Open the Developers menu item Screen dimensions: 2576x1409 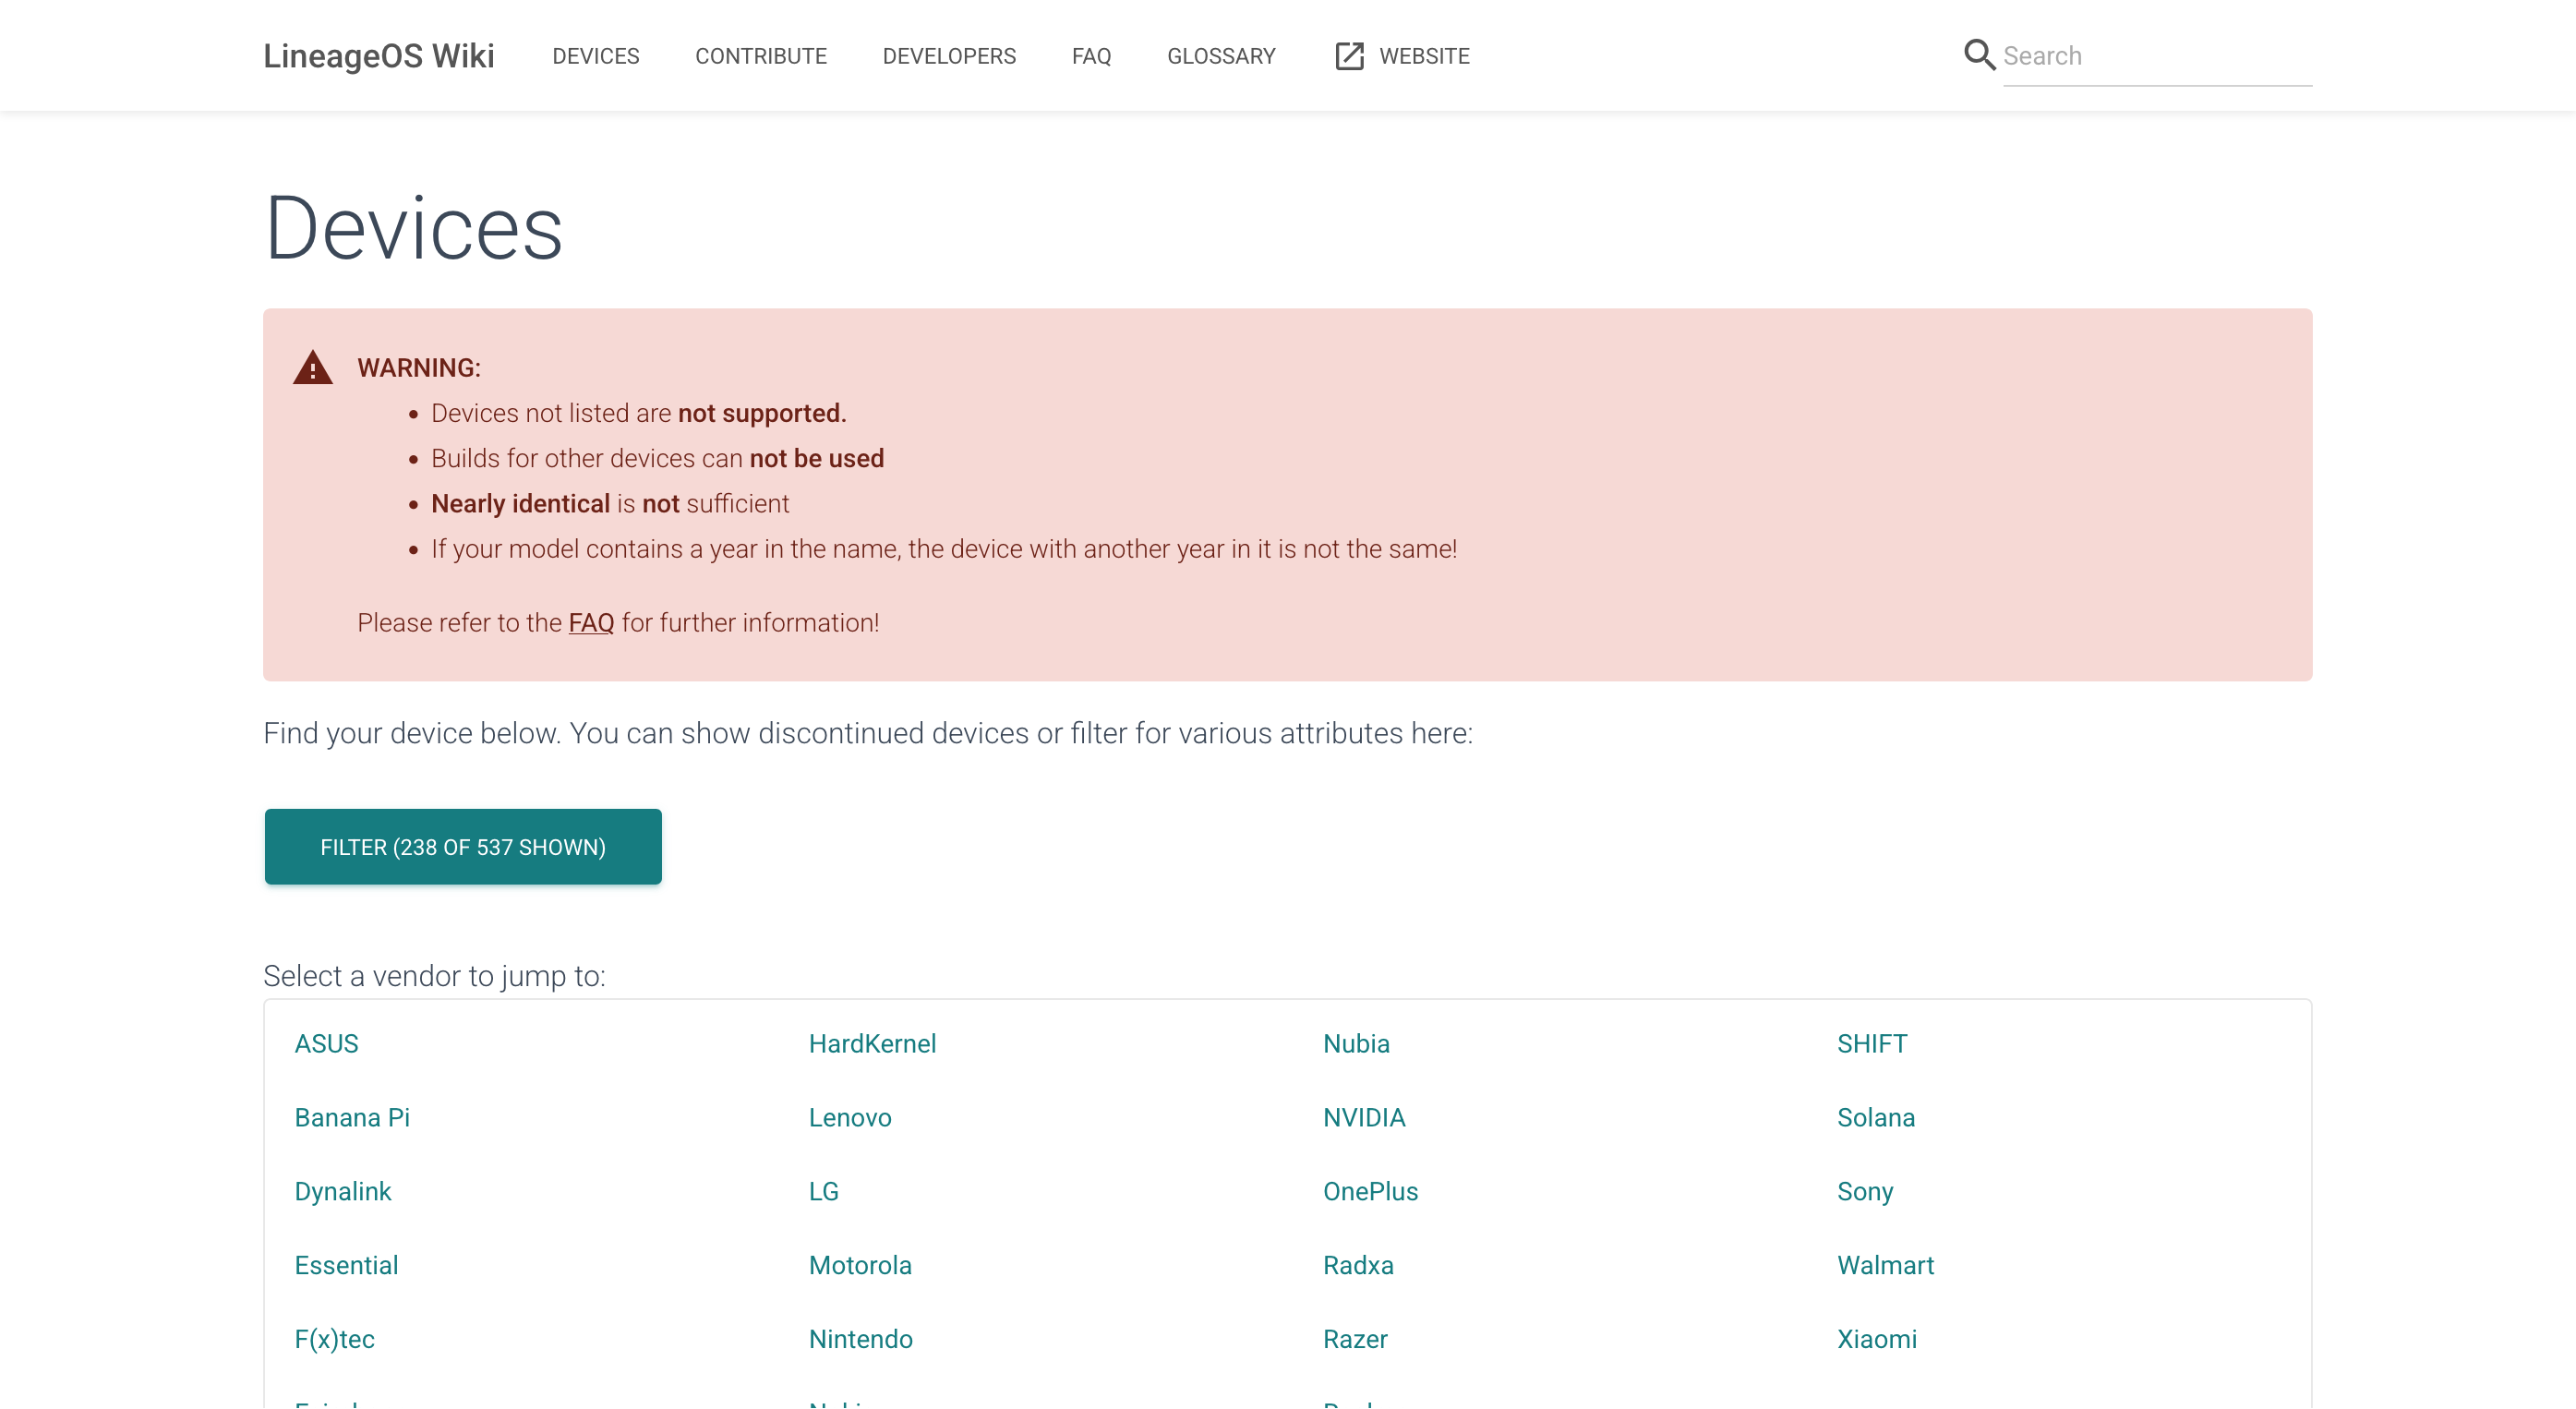click(949, 56)
